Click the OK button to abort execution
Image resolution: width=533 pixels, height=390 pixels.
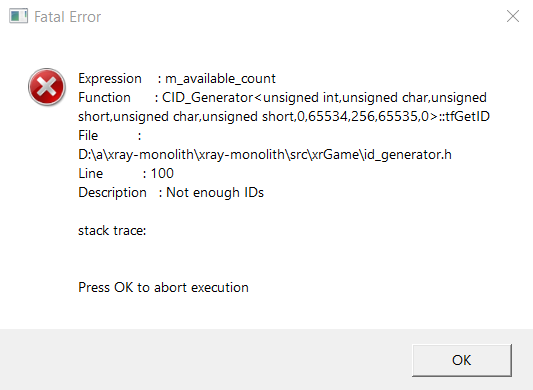(462, 360)
